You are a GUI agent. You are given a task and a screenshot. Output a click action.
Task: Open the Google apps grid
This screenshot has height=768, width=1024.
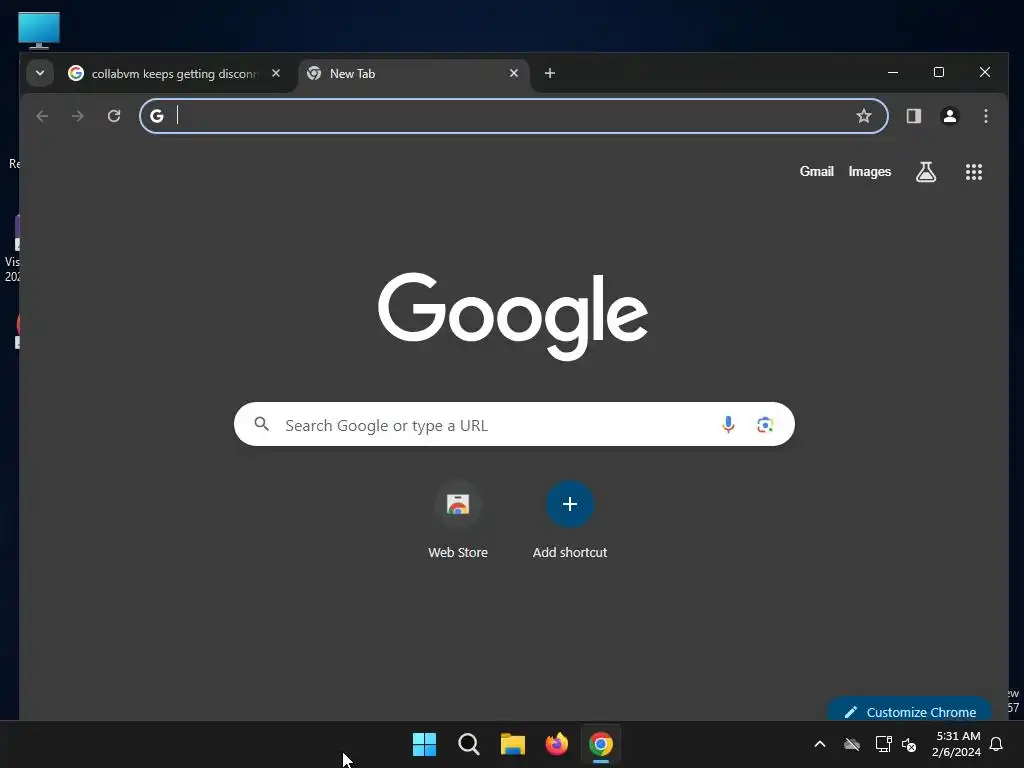(x=974, y=172)
